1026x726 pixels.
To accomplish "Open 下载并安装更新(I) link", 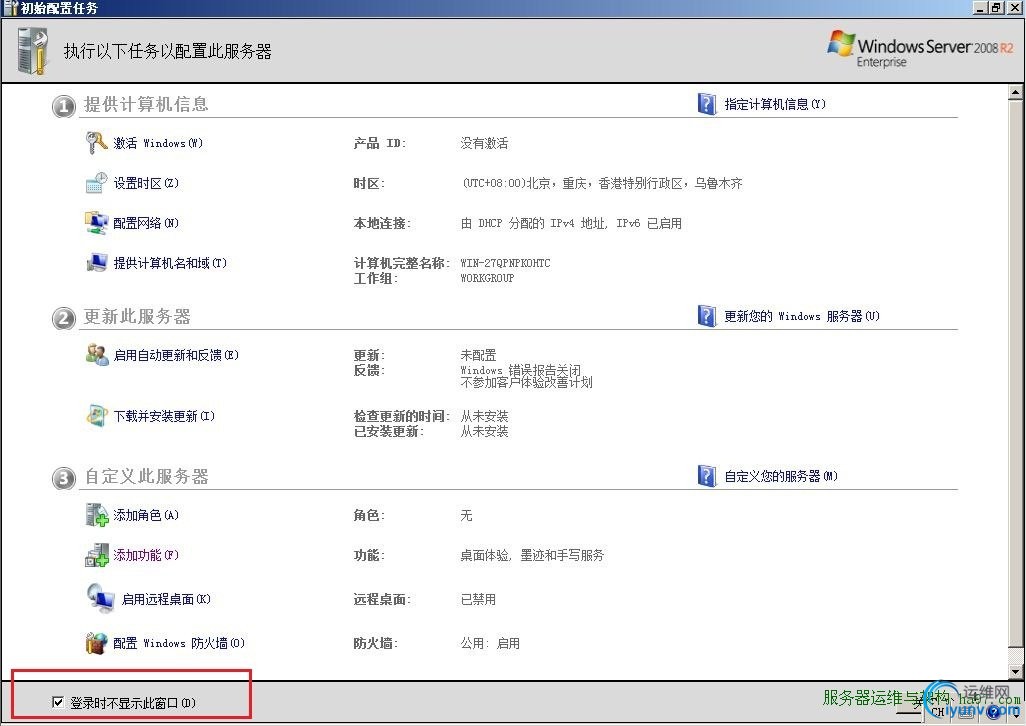I will 164,416.
